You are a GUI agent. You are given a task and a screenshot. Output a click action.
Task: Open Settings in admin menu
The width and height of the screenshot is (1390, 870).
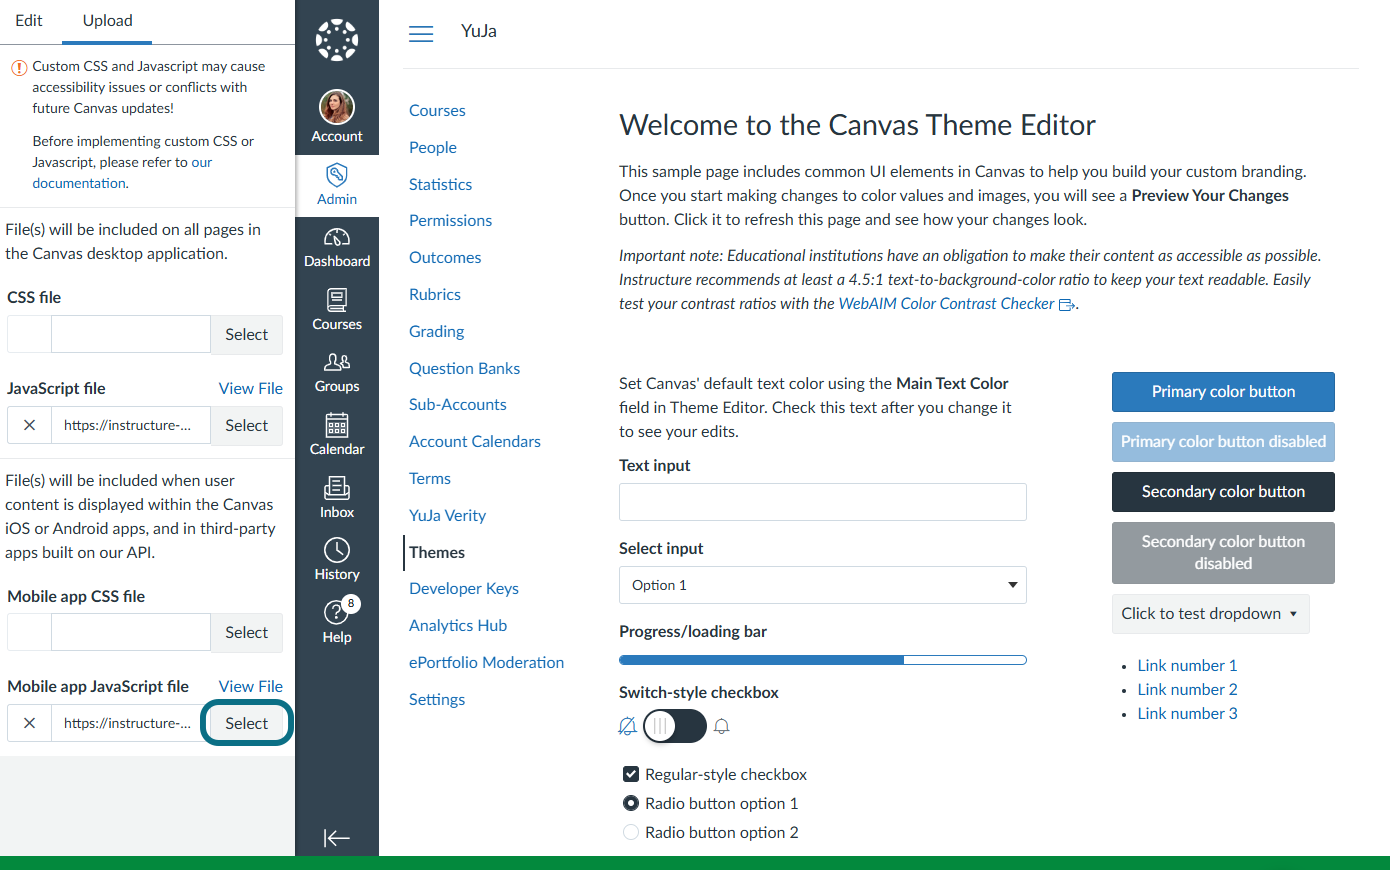tap(437, 699)
